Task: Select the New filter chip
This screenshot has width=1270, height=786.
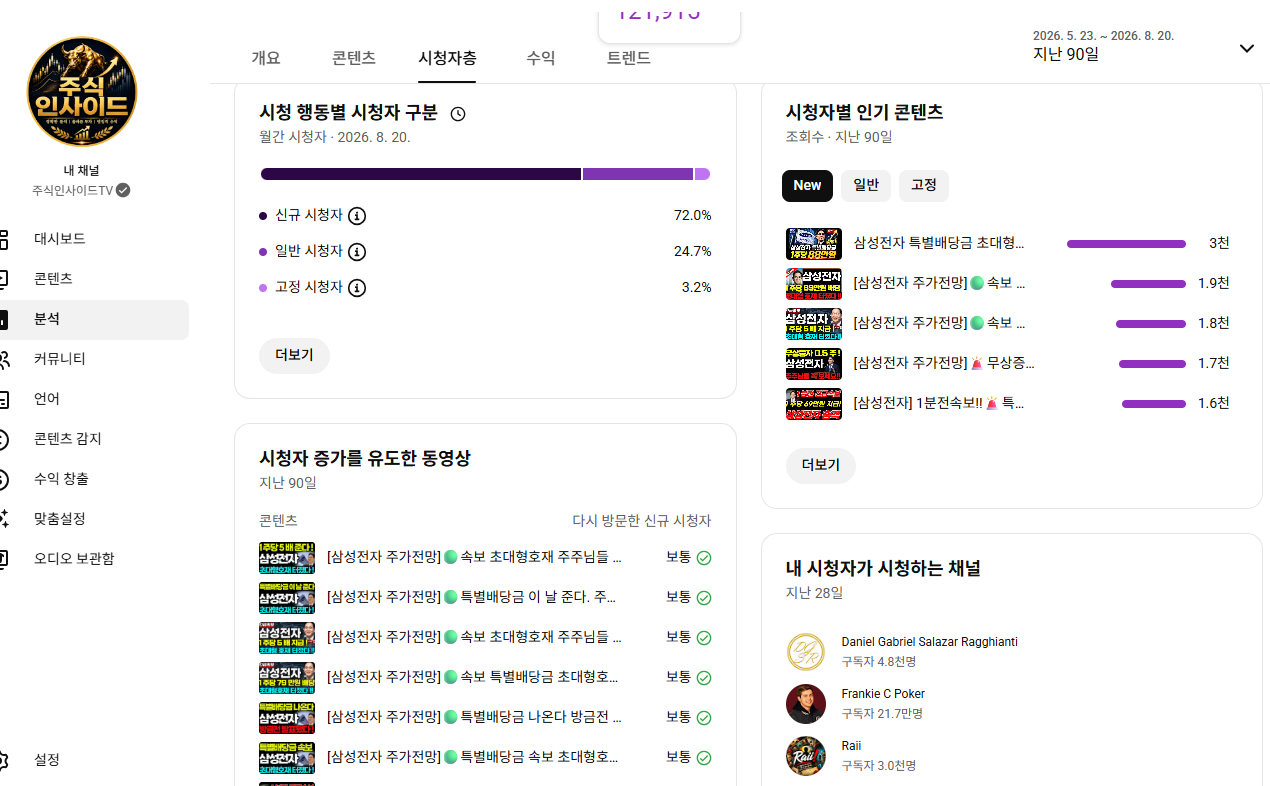Action: coord(807,185)
